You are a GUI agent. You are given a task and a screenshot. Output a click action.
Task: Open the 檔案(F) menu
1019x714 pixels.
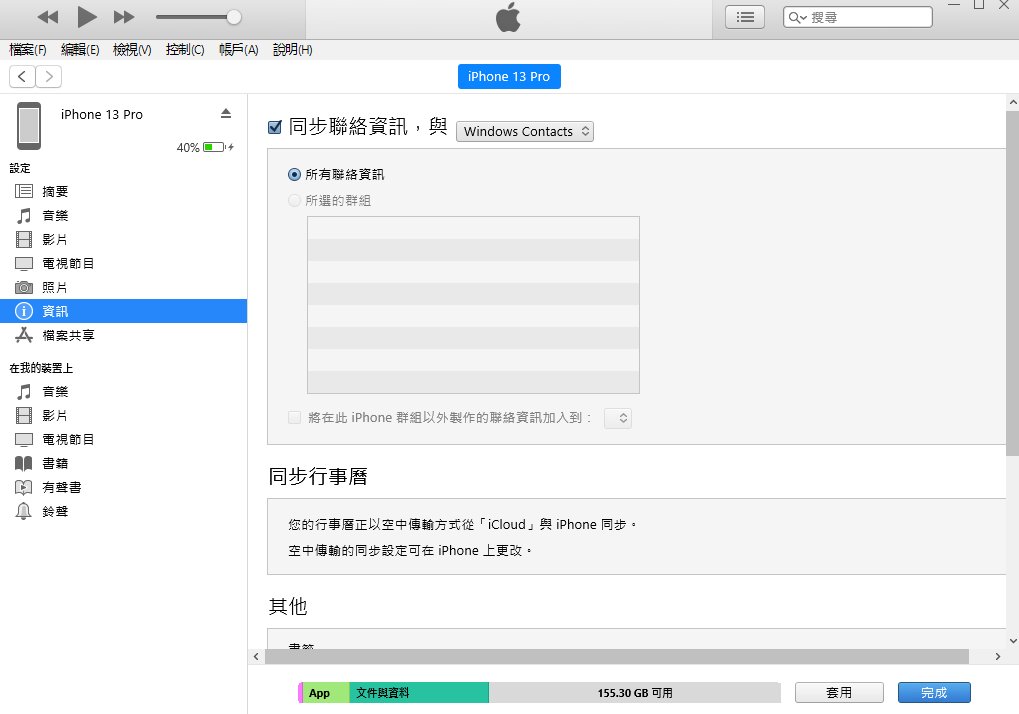[28, 50]
